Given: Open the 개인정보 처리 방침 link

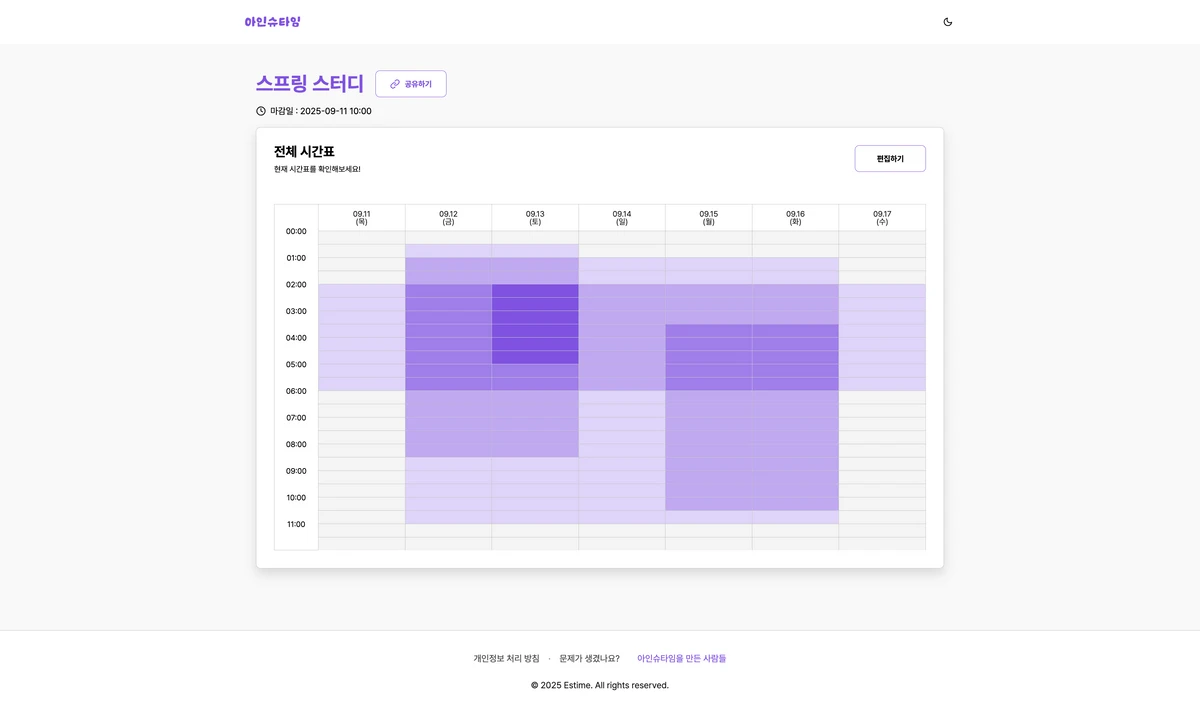Looking at the screenshot, I should [506, 658].
